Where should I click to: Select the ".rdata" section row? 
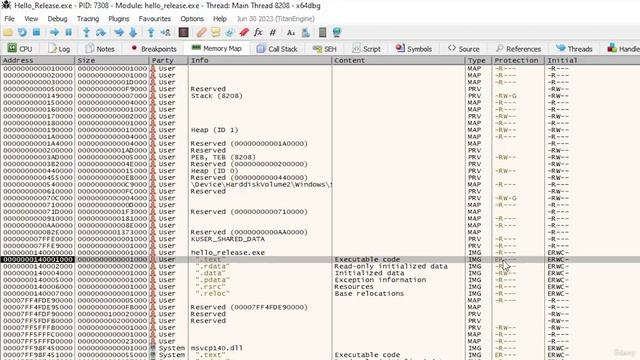(x=320, y=266)
